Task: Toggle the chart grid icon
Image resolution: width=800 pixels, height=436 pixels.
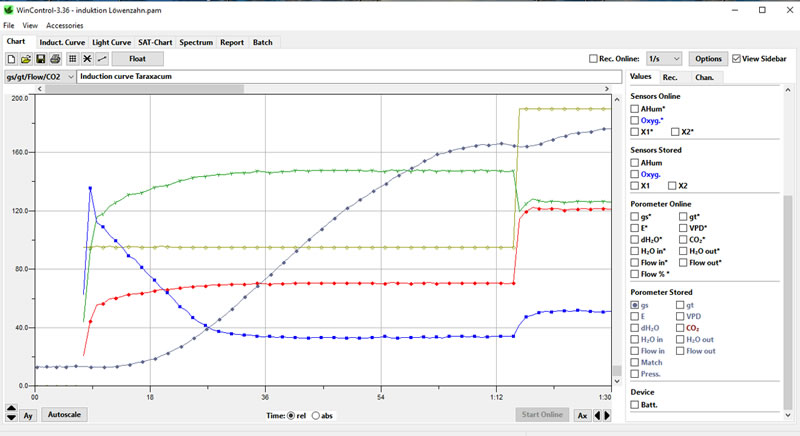Action: [73, 59]
